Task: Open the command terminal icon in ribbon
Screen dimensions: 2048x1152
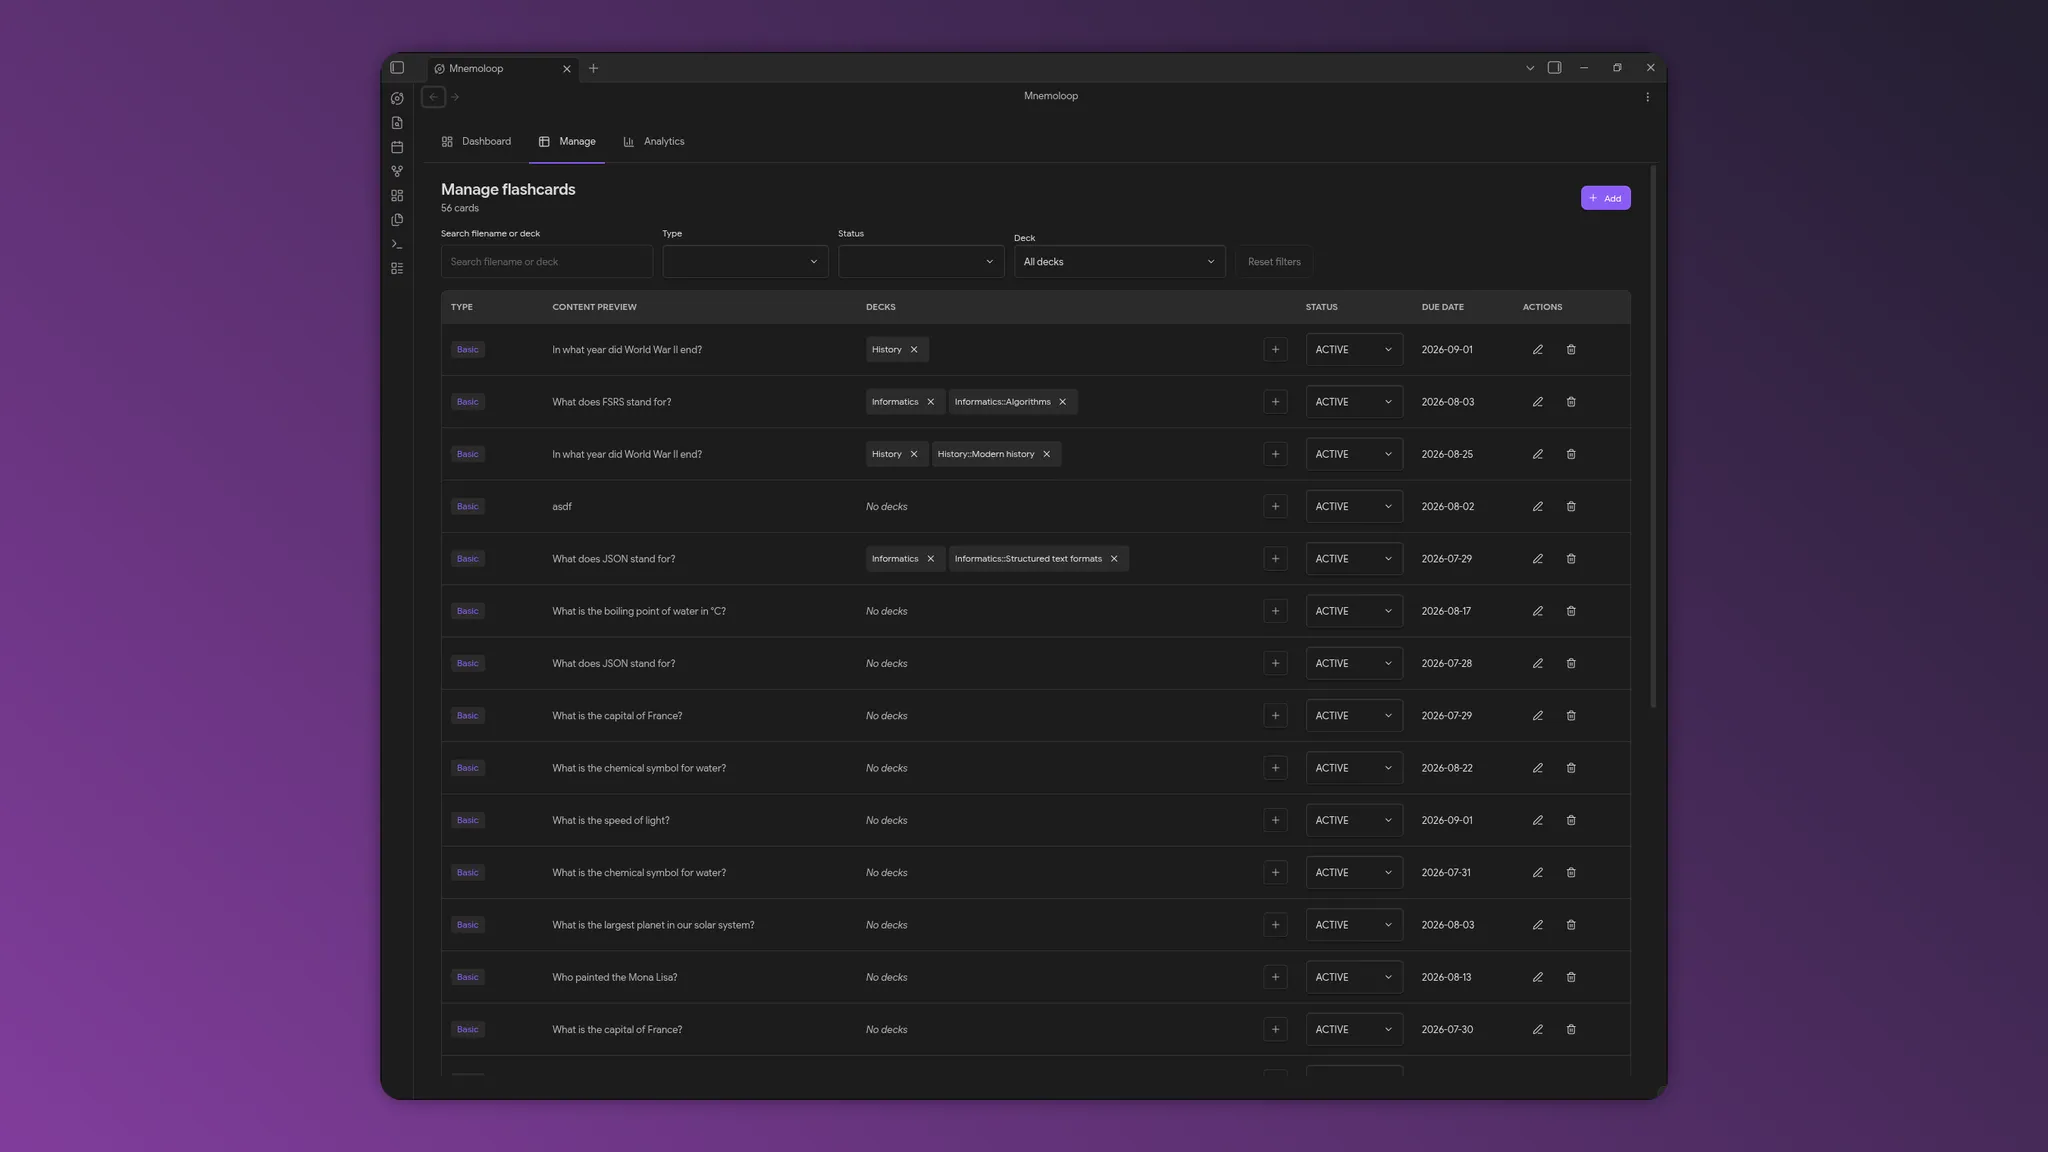Action: click(397, 244)
